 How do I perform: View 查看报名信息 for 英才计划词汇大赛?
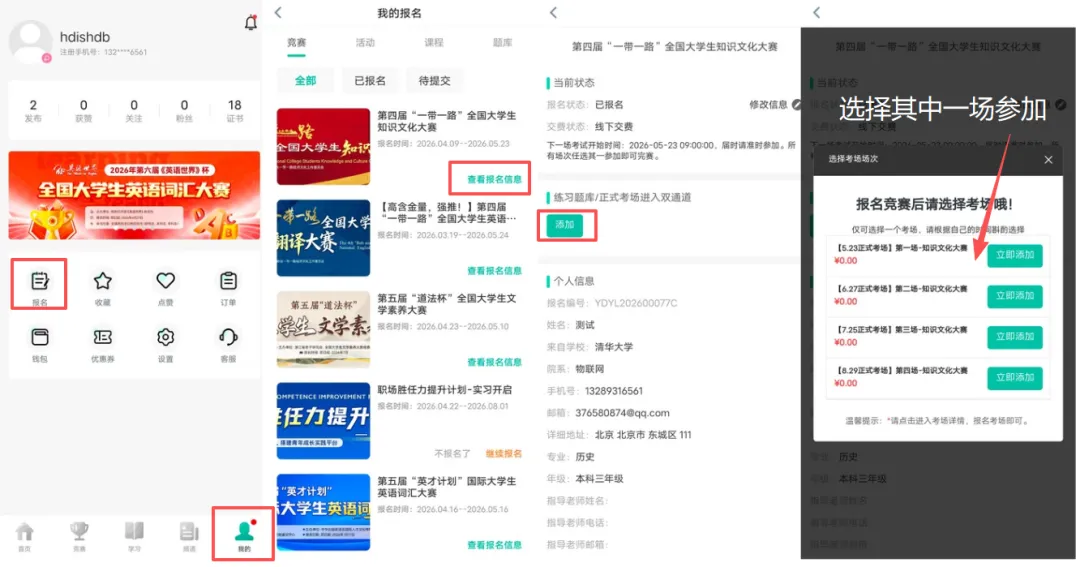(x=494, y=545)
